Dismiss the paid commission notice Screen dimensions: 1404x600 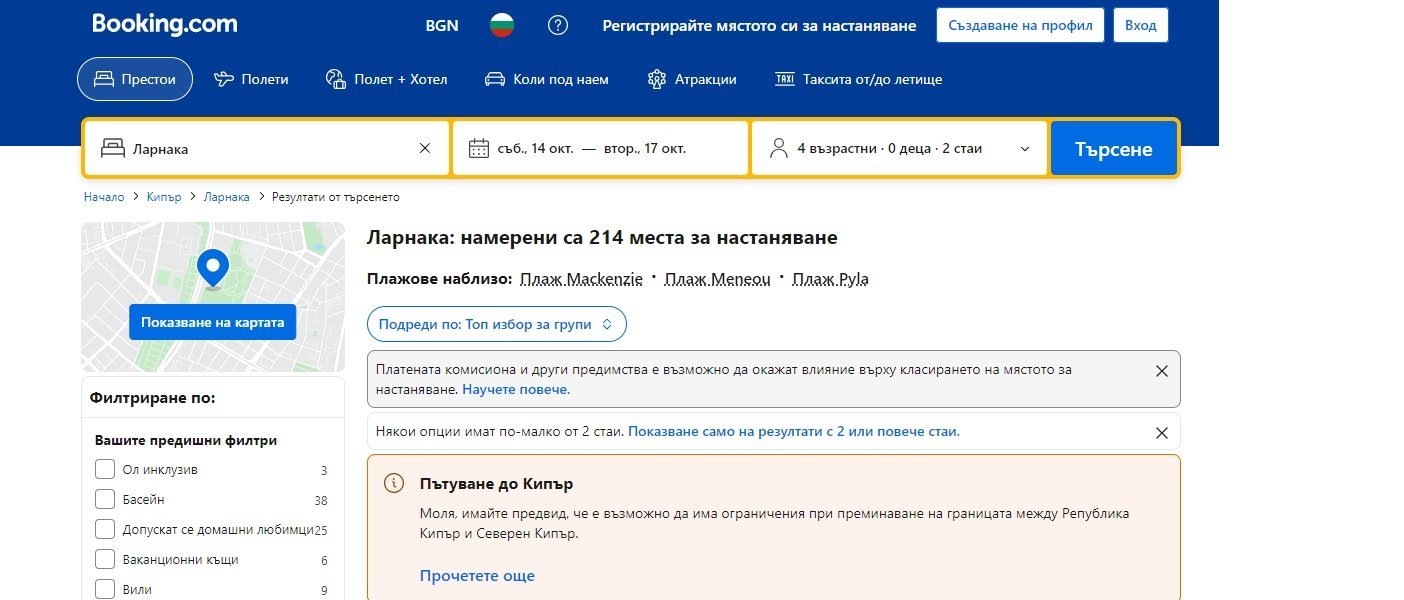(x=1161, y=371)
